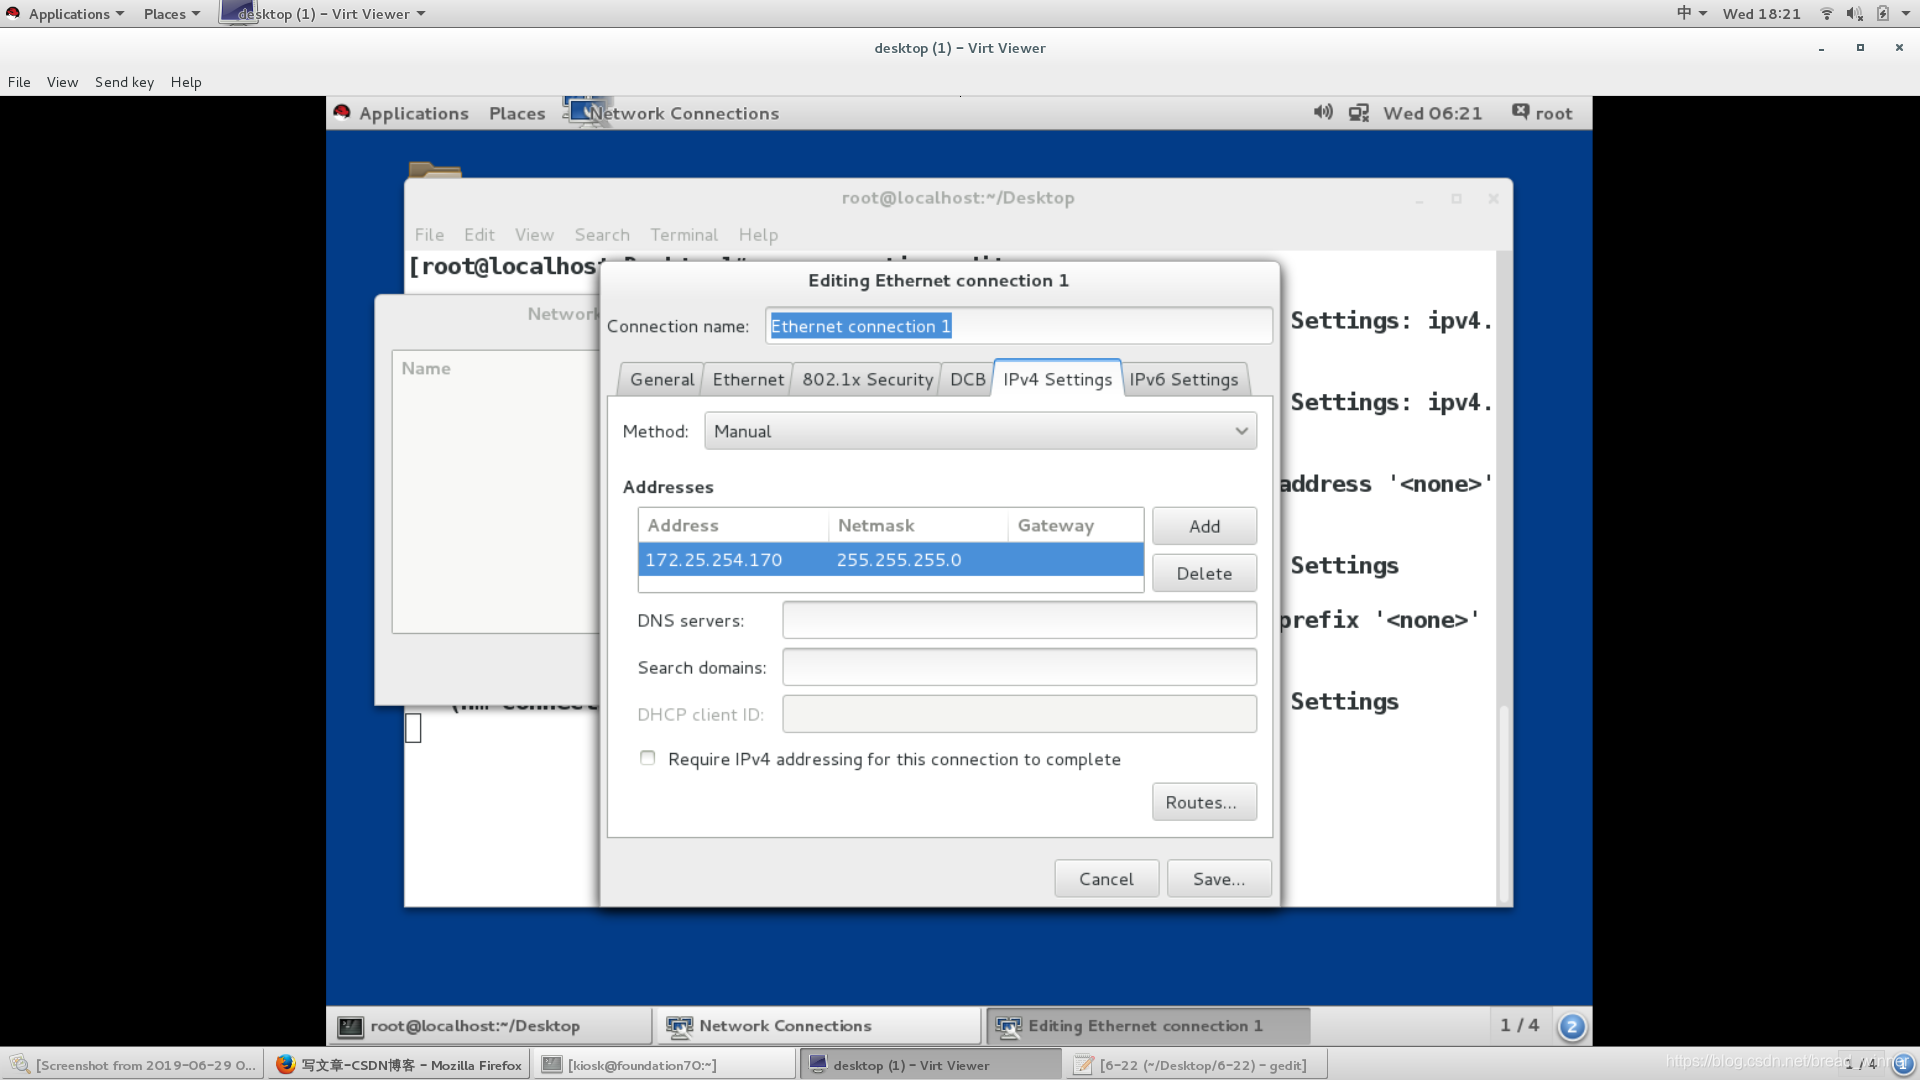The image size is (1920, 1080).
Task: Open the host Wi-Fi indicator icon
Action: point(1826,13)
